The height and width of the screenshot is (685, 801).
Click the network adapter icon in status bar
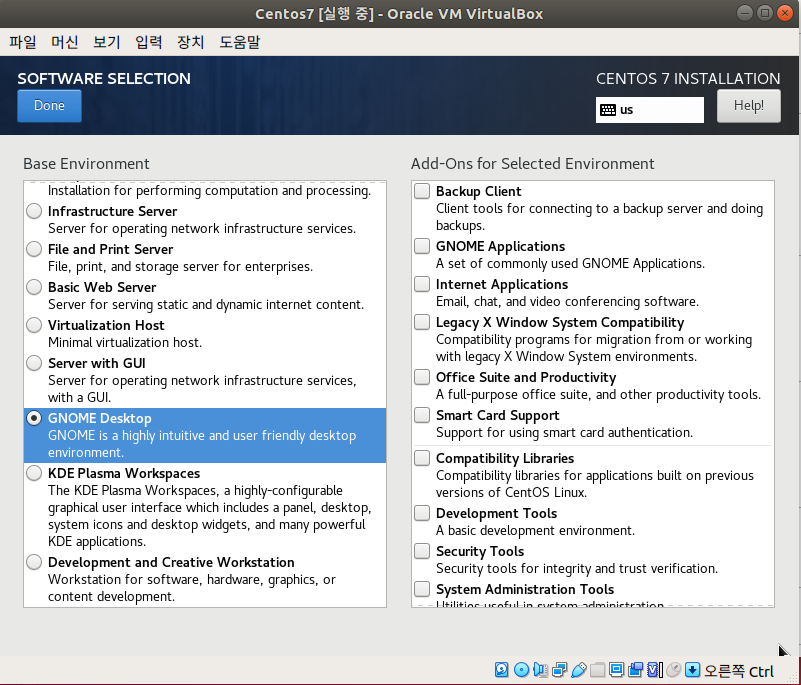pyautogui.click(x=559, y=670)
